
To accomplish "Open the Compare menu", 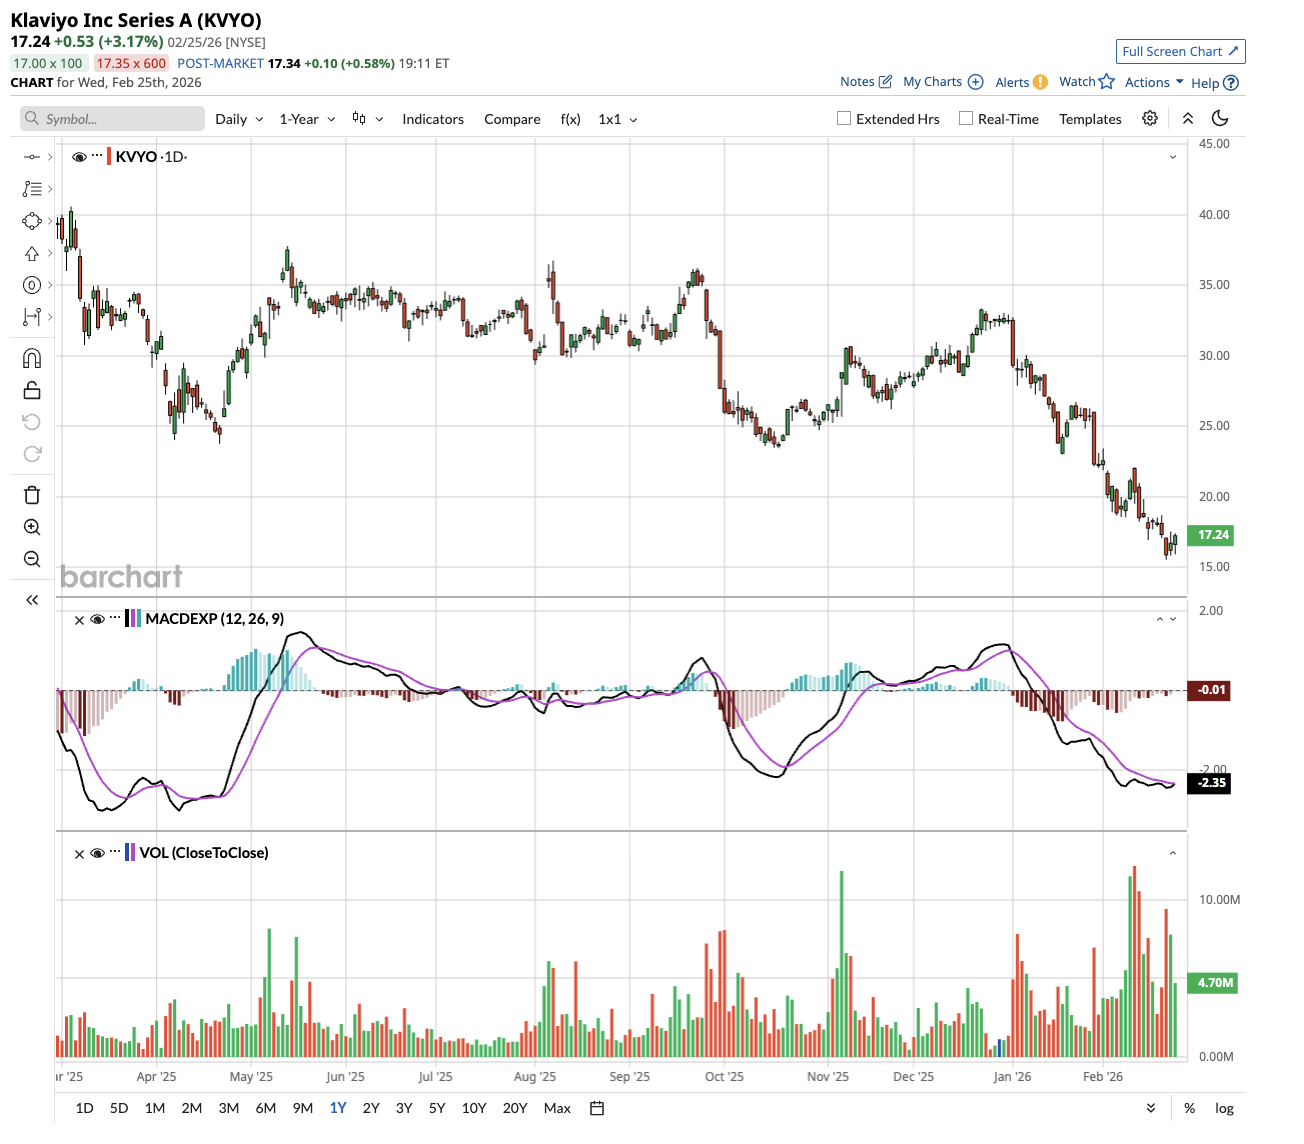I will point(512,119).
